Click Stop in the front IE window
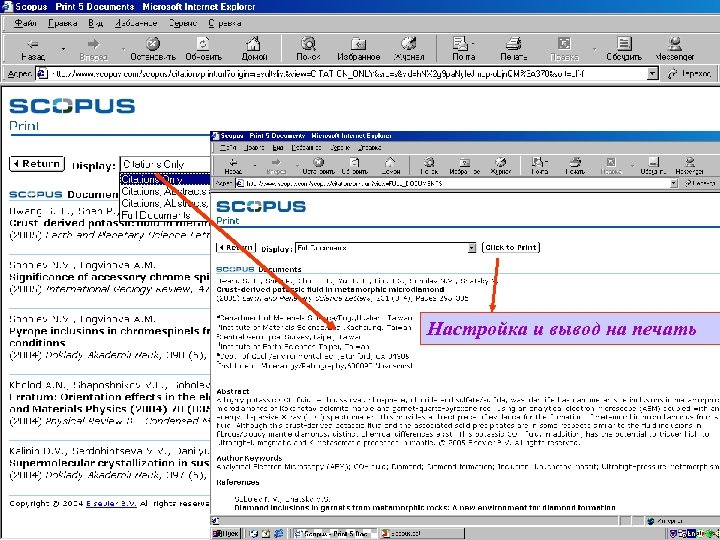The image size is (720, 540). [x=318, y=166]
